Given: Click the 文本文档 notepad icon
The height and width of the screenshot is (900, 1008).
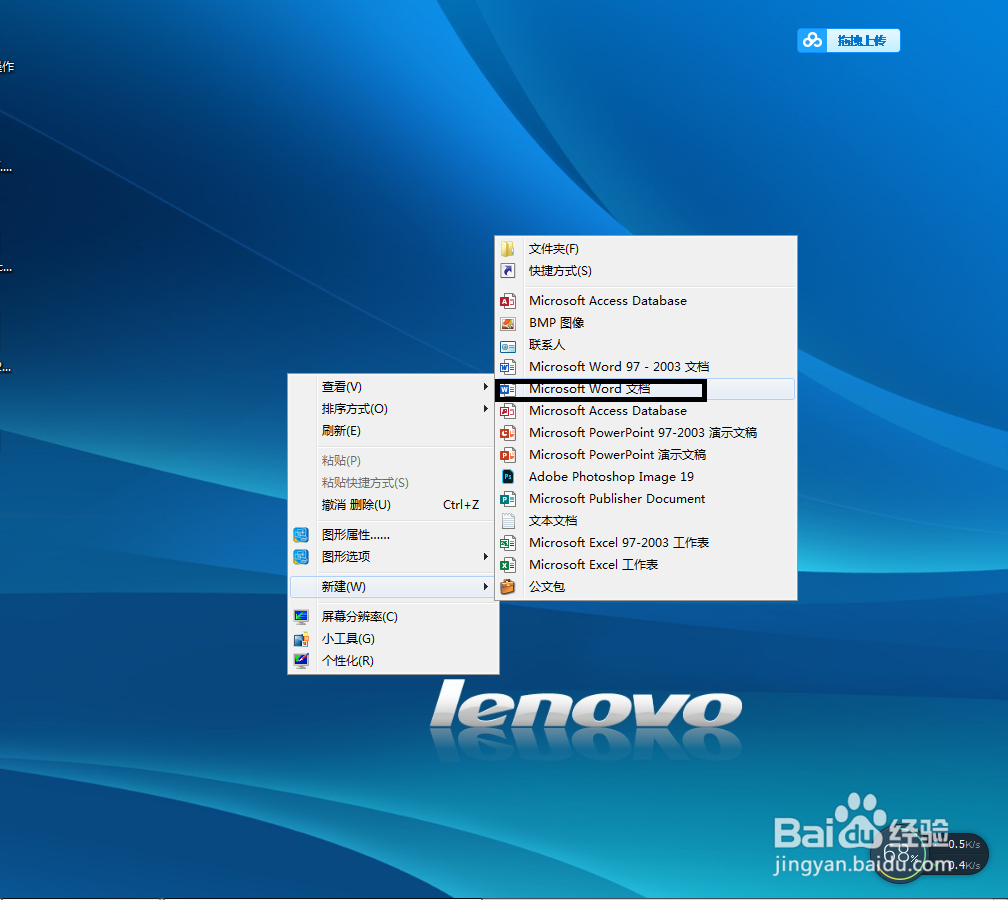Looking at the screenshot, I should 508,521.
